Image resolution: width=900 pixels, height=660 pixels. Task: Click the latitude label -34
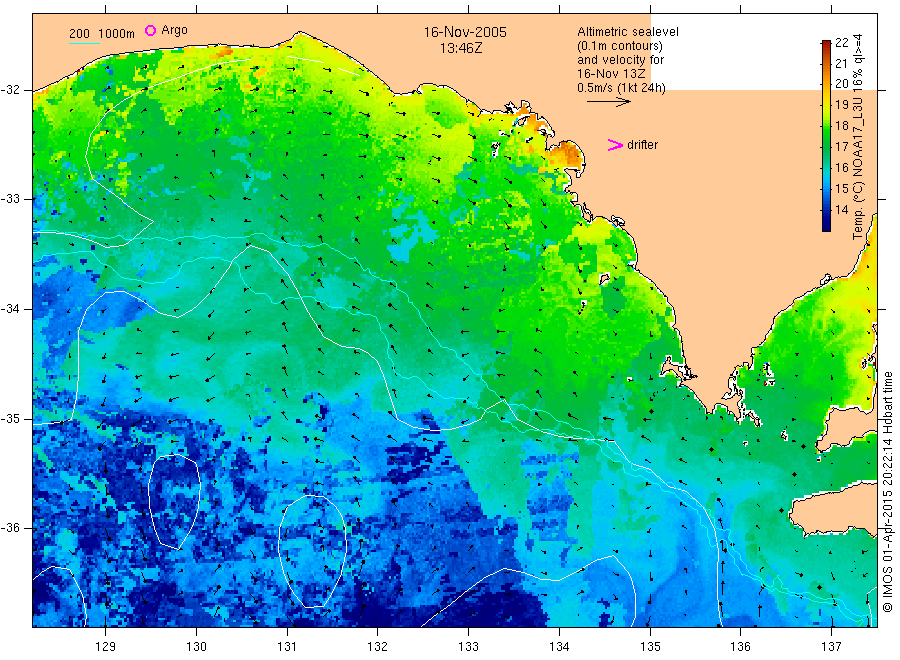click(x=10, y=309)
